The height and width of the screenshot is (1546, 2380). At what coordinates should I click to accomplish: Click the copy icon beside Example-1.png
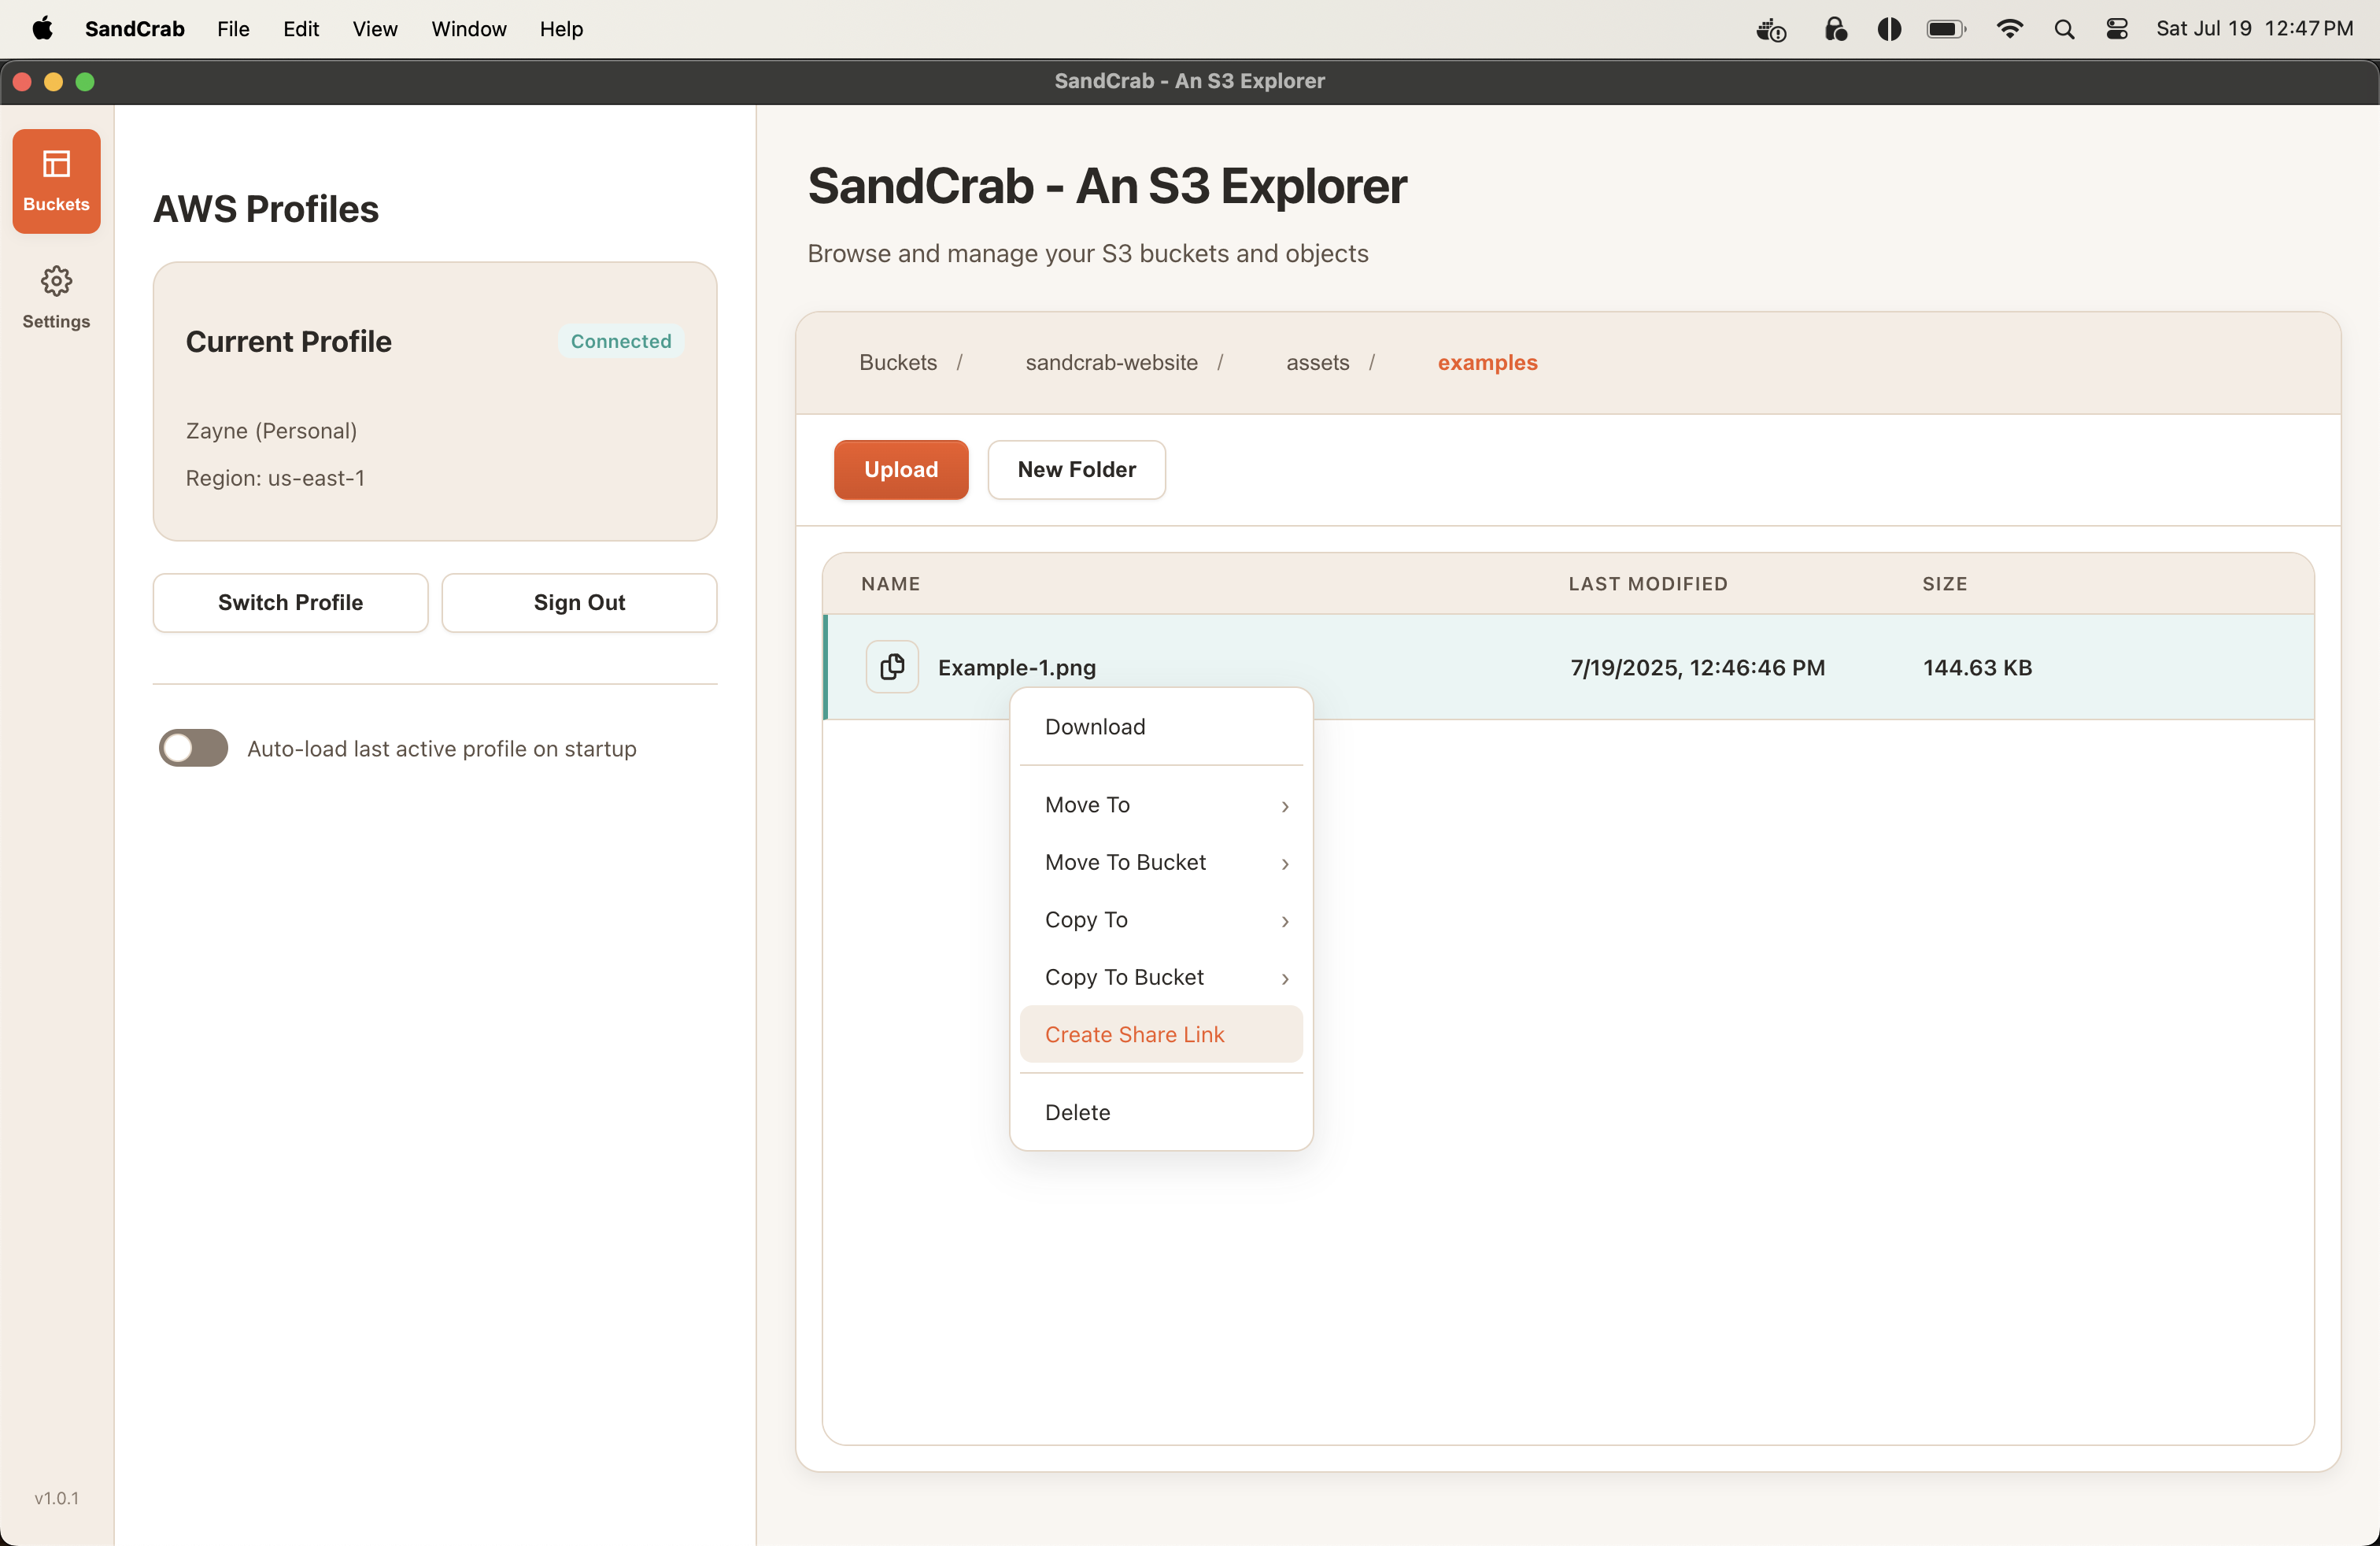[892, 667]
